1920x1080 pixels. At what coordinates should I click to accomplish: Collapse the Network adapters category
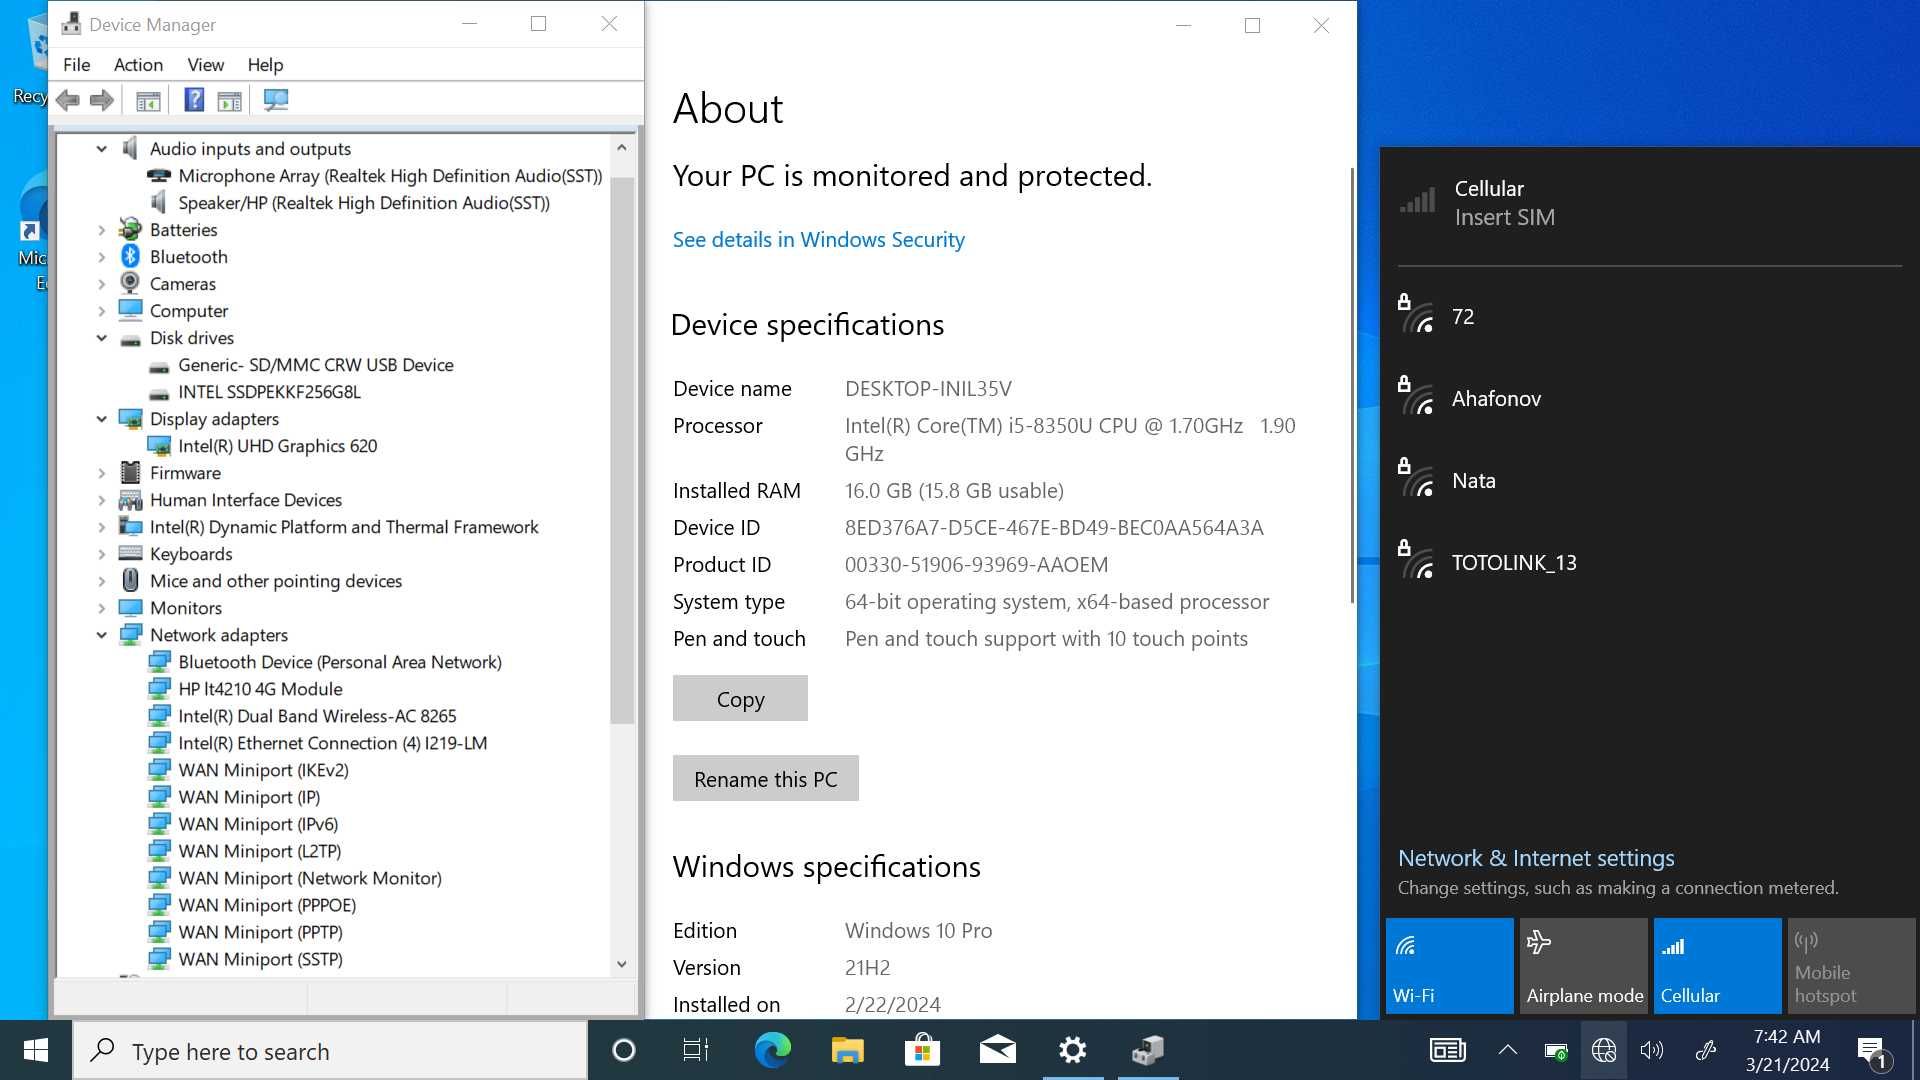tap(103, 634)
